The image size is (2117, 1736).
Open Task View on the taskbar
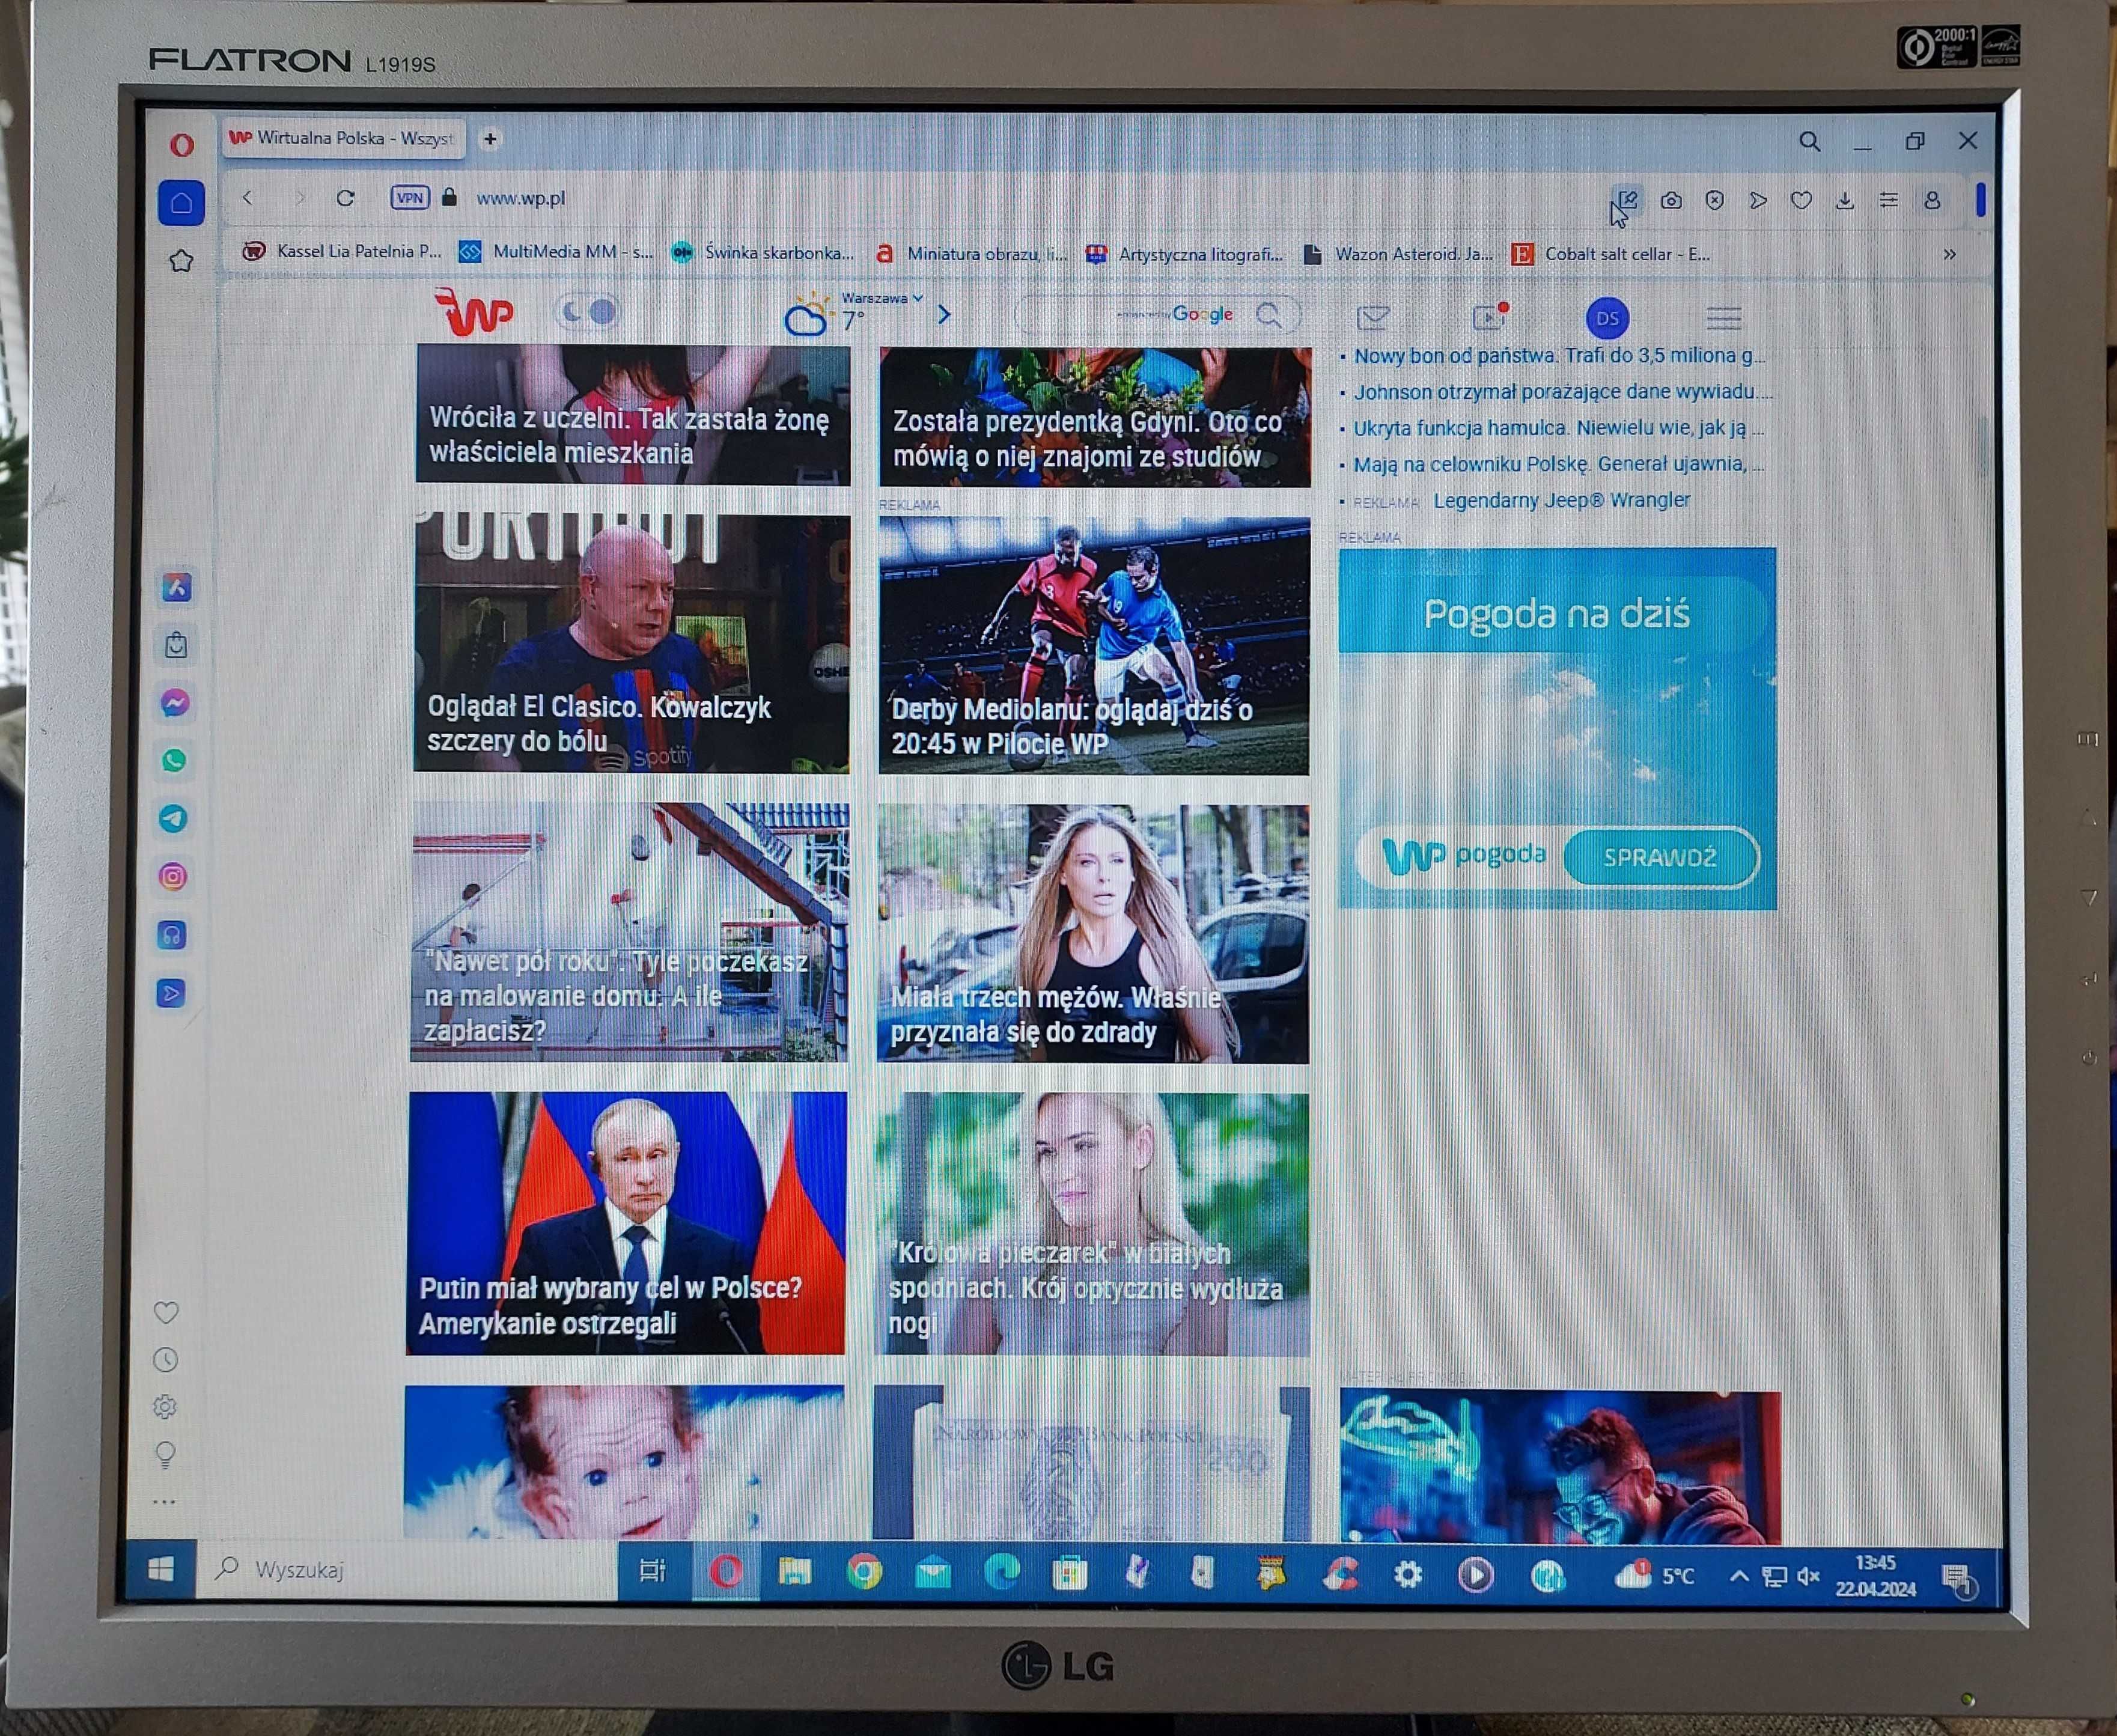point(652,1571)
